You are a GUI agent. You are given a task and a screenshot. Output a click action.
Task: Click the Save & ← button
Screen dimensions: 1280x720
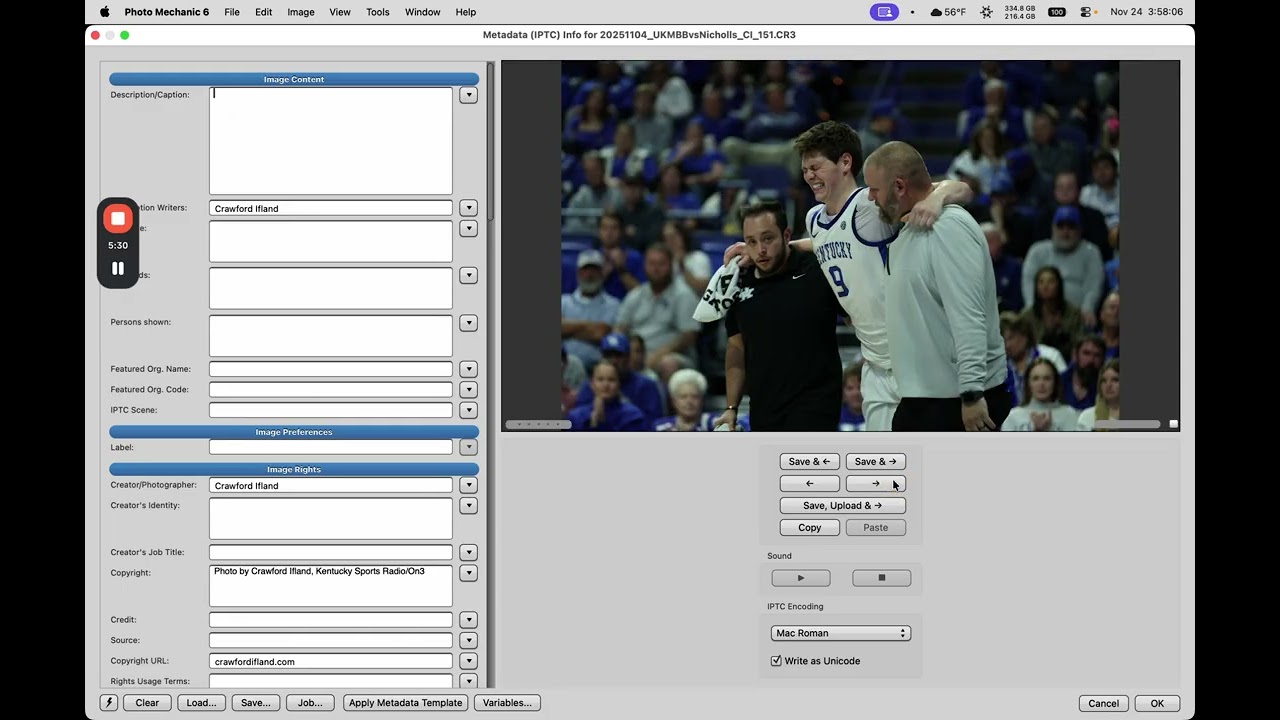coord(810,462)
